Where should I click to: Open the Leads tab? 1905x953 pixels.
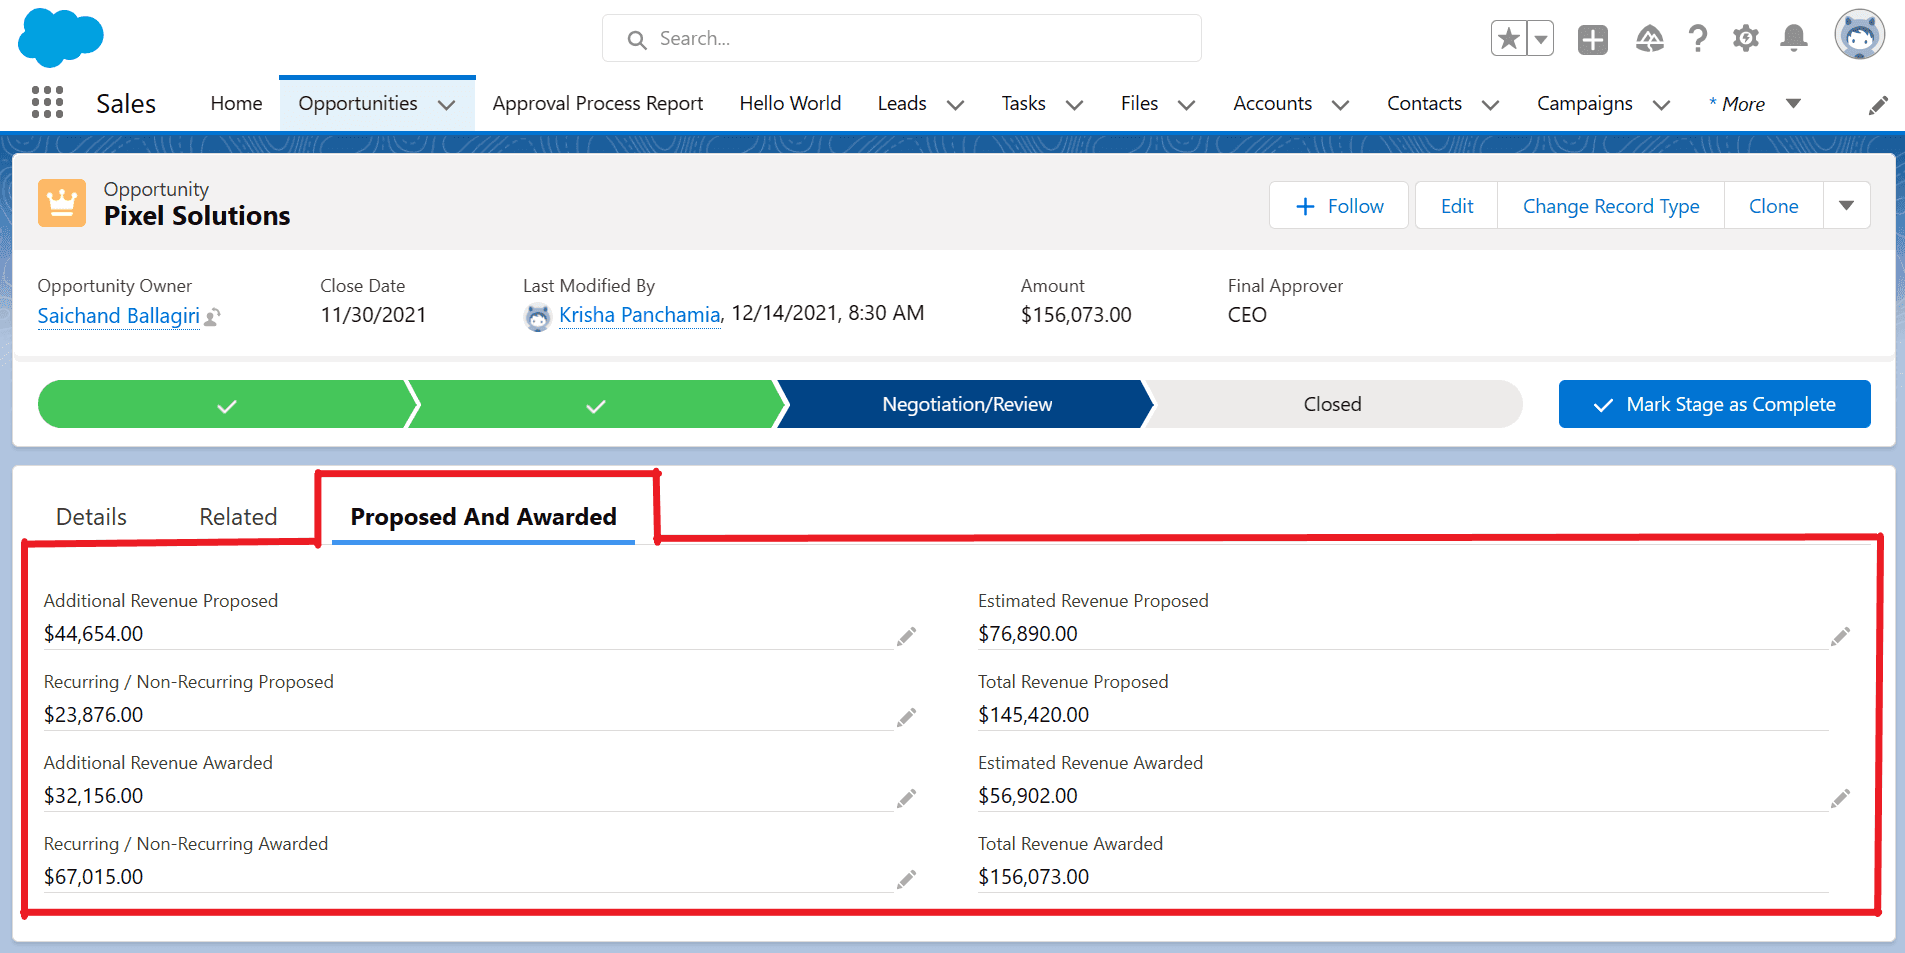(x=902, y=103)
